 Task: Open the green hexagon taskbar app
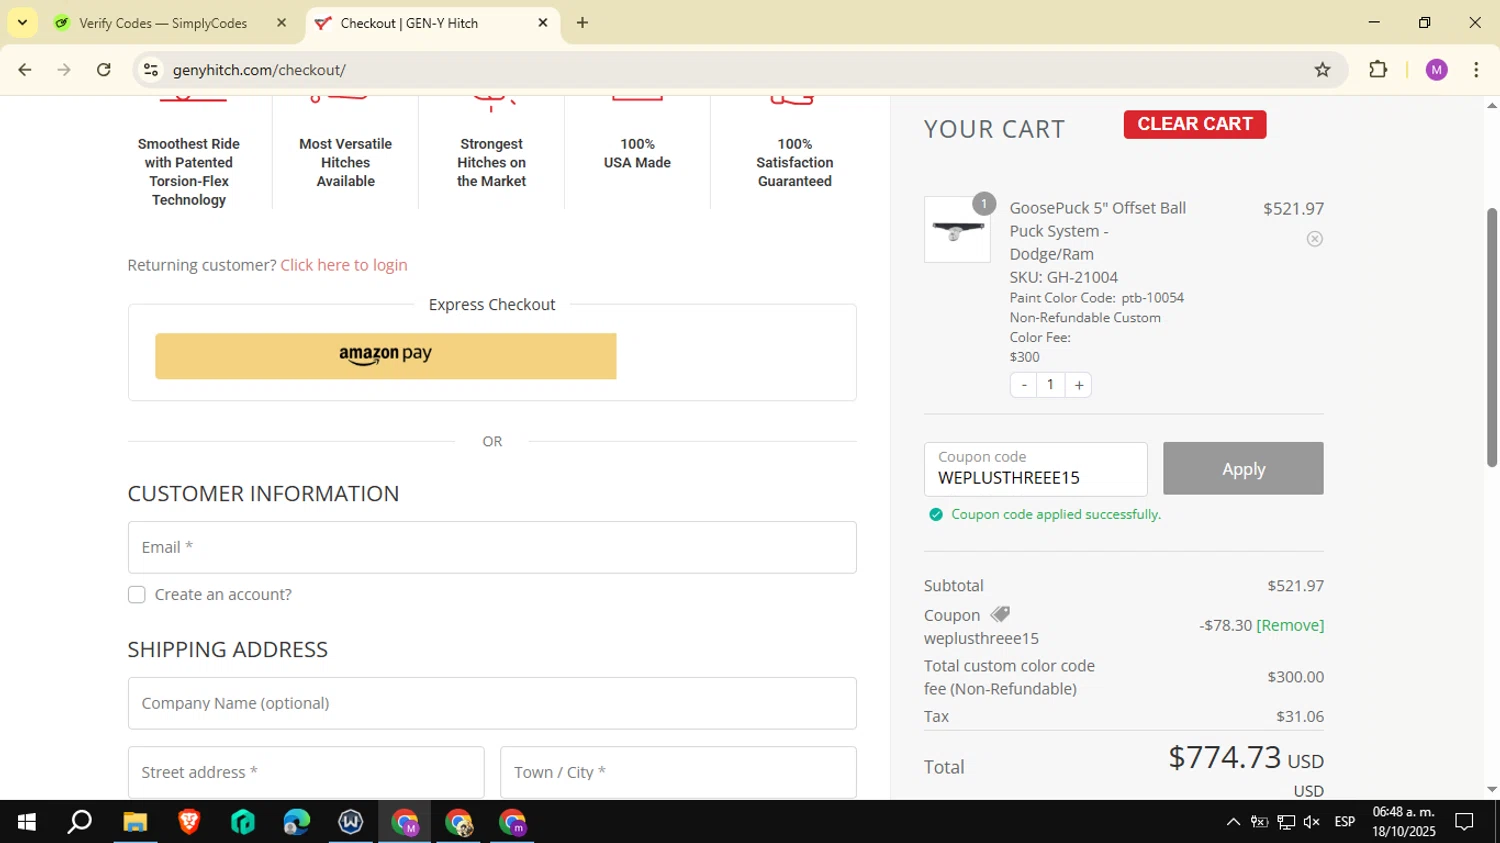point(243,822)
